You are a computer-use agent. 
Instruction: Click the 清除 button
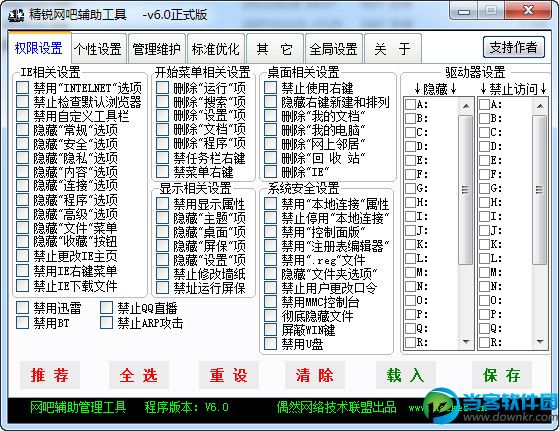(315, 375)
